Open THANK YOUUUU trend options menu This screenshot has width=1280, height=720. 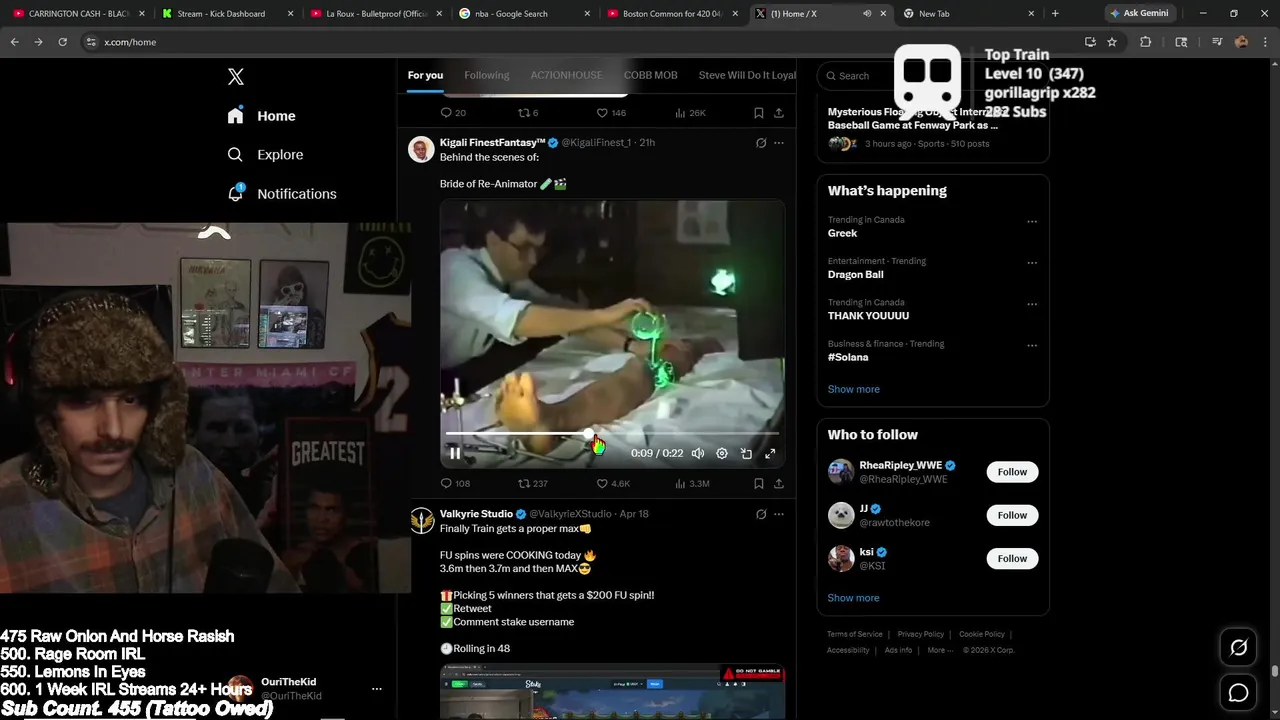point(1032,304)
